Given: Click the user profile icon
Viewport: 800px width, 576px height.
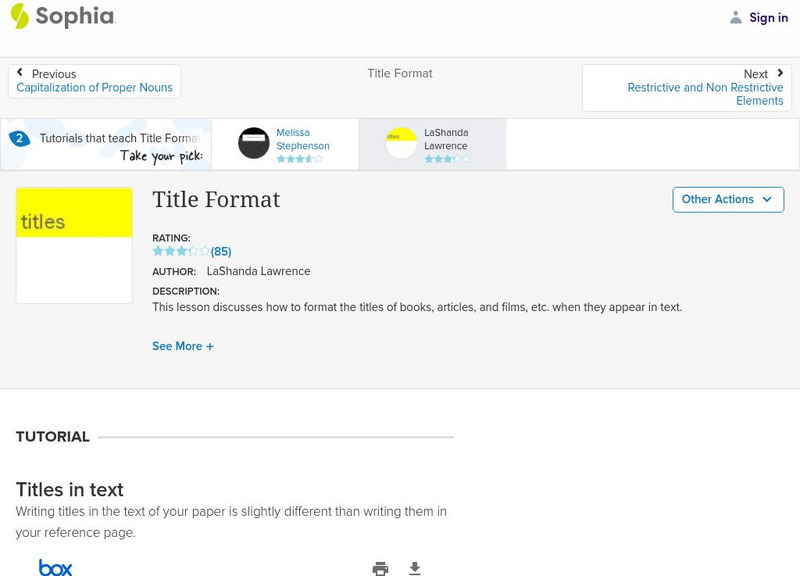Looking at the screenshot, I should click(x=736, y=18).
